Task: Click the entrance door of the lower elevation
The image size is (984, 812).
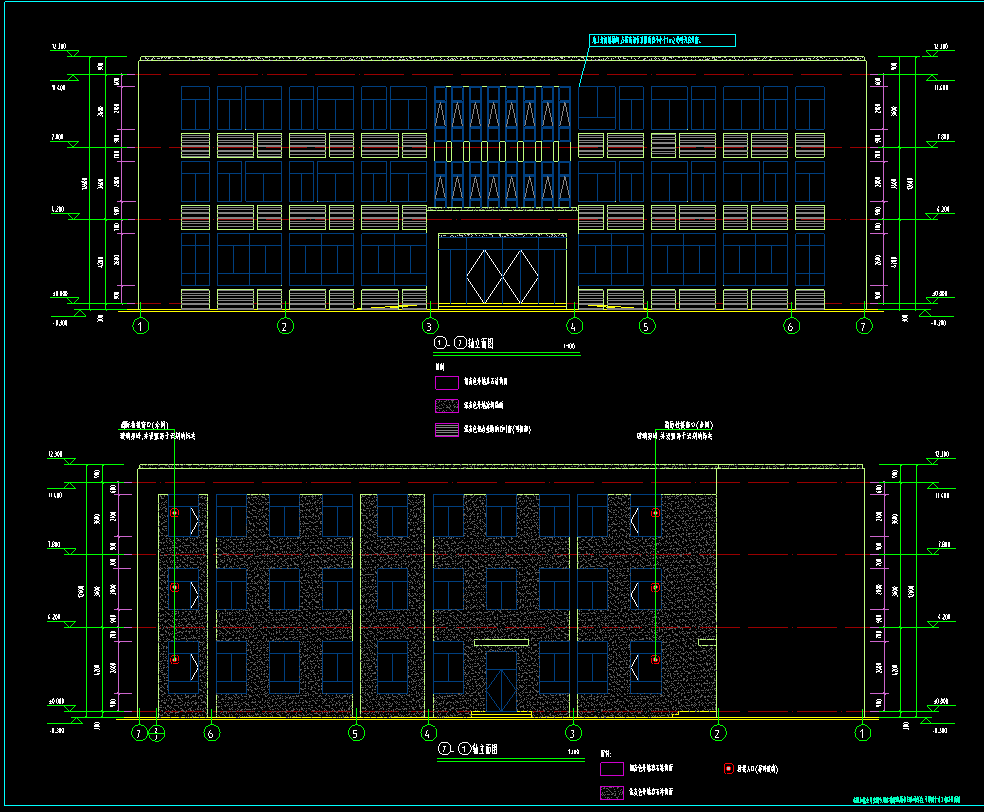Action: point(501,684)
